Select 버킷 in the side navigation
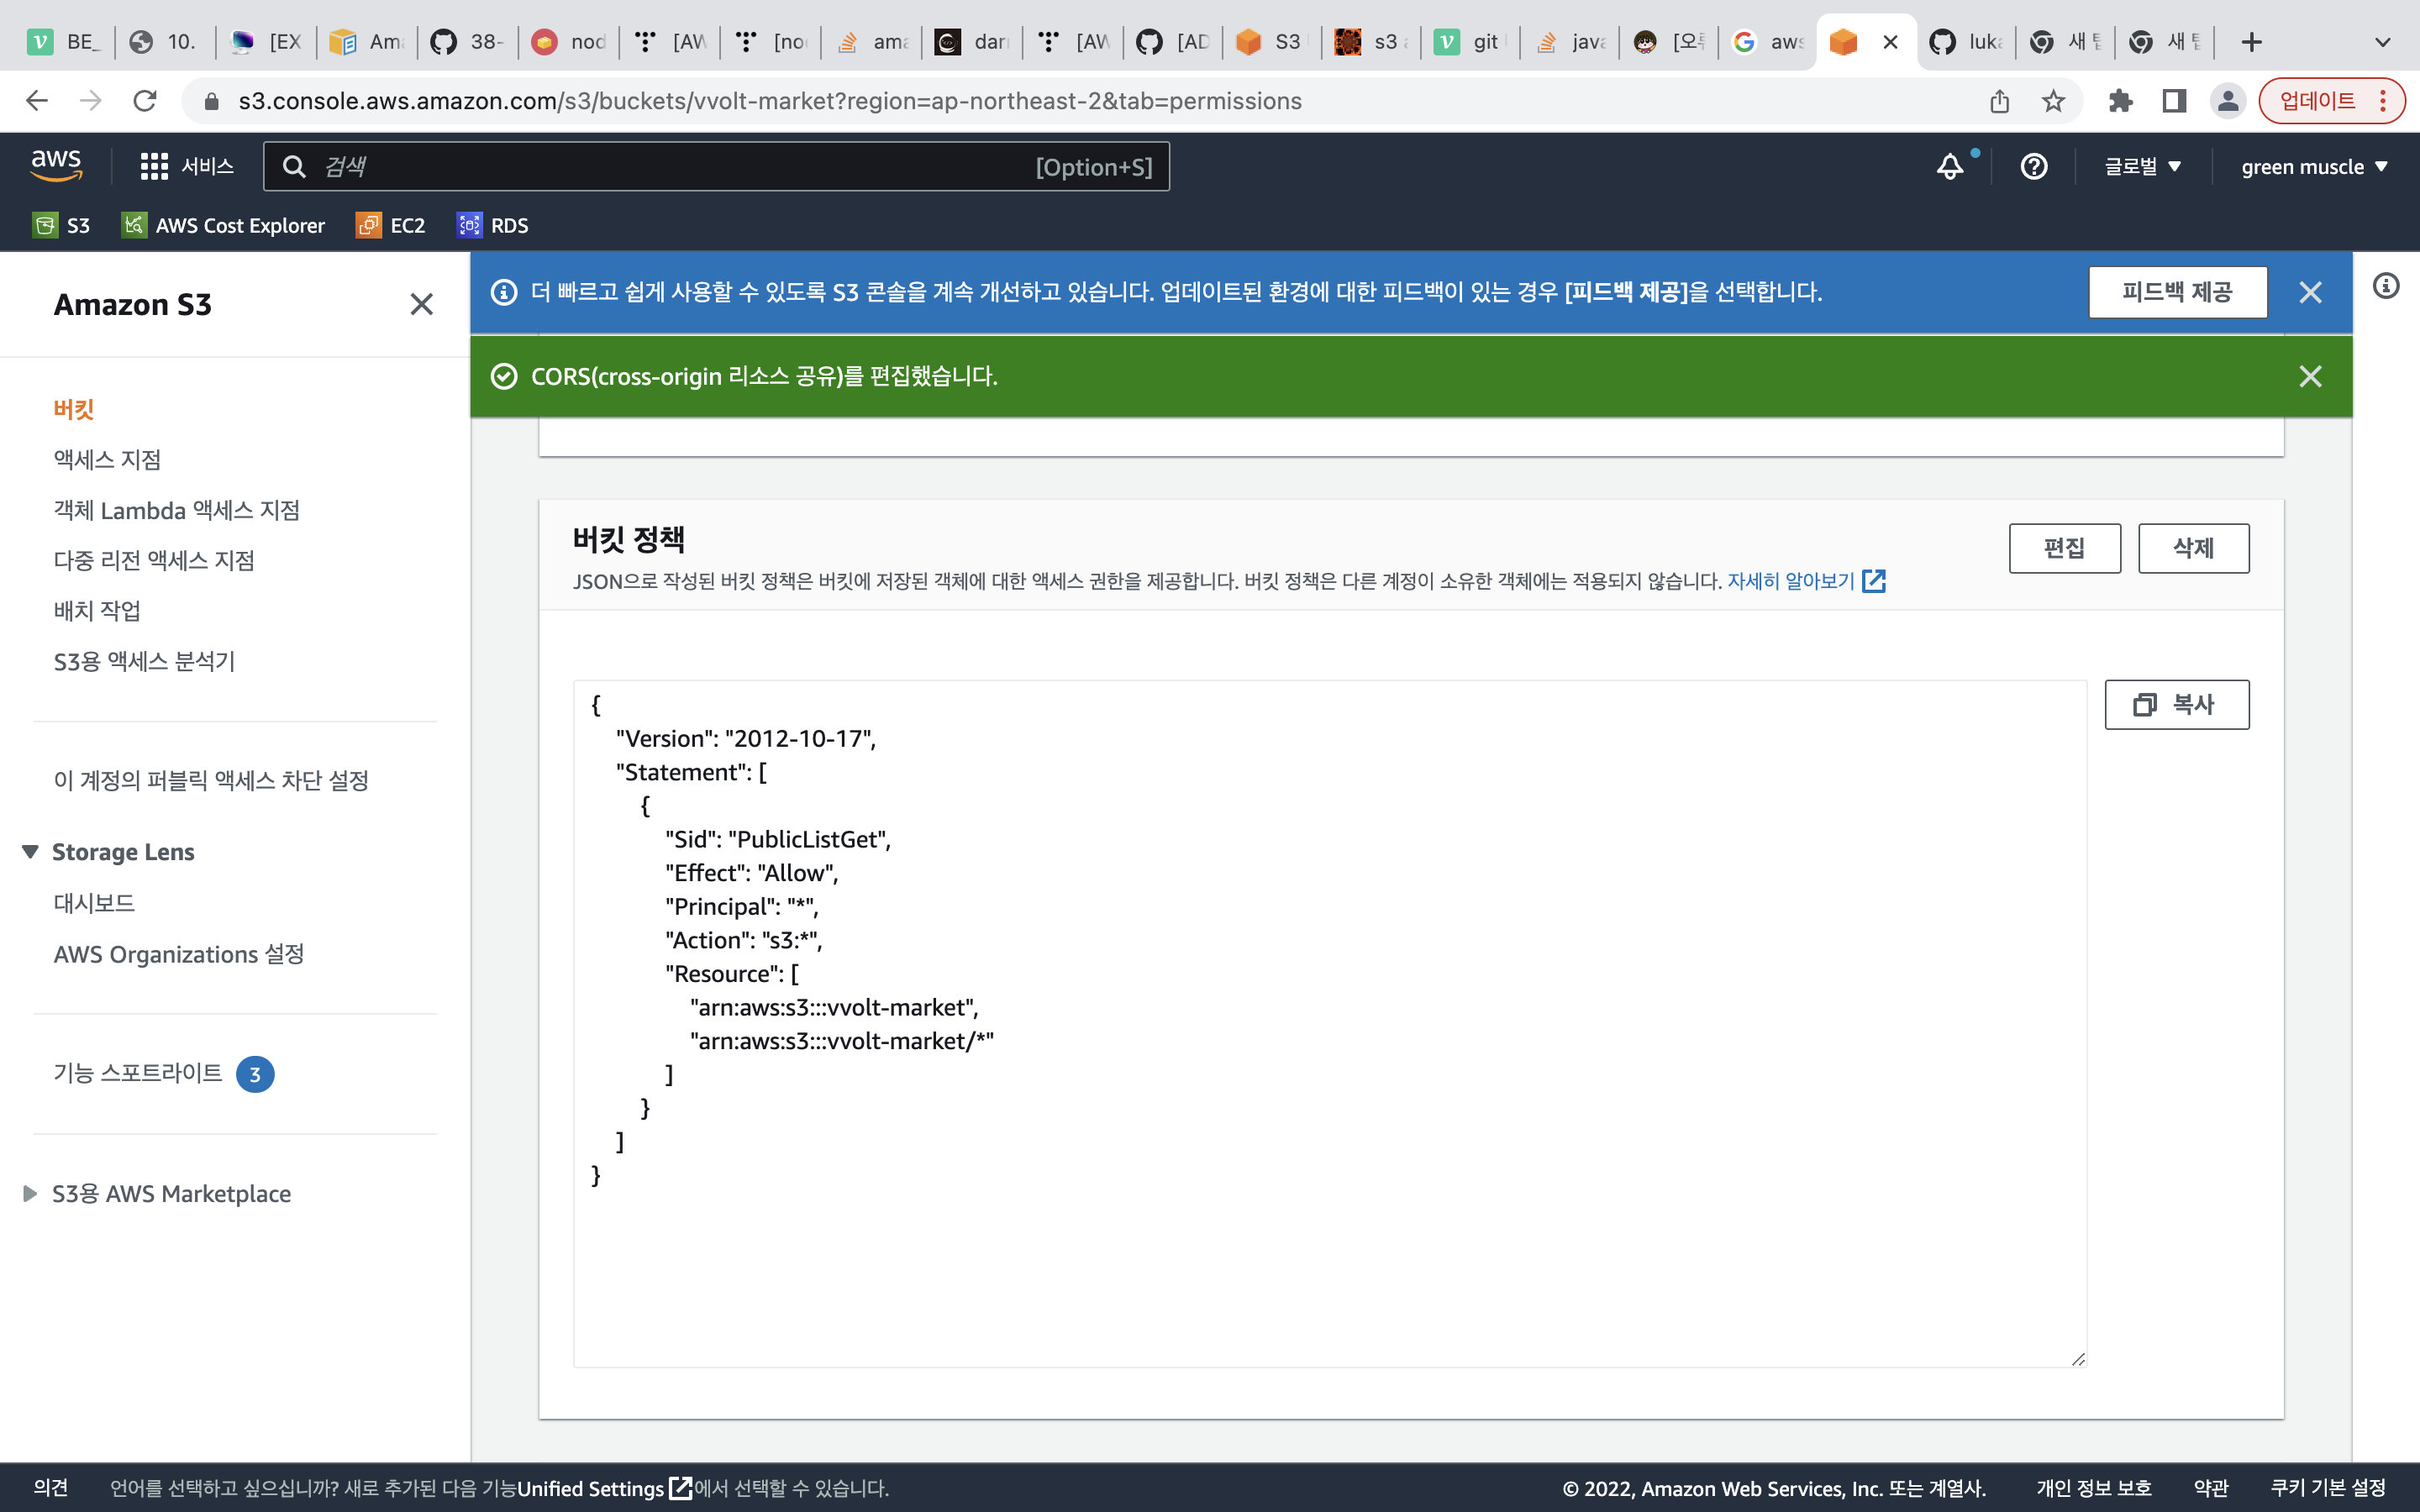Image resolution: width=2420 pixels, height=1512 pixels. point(74,409)
